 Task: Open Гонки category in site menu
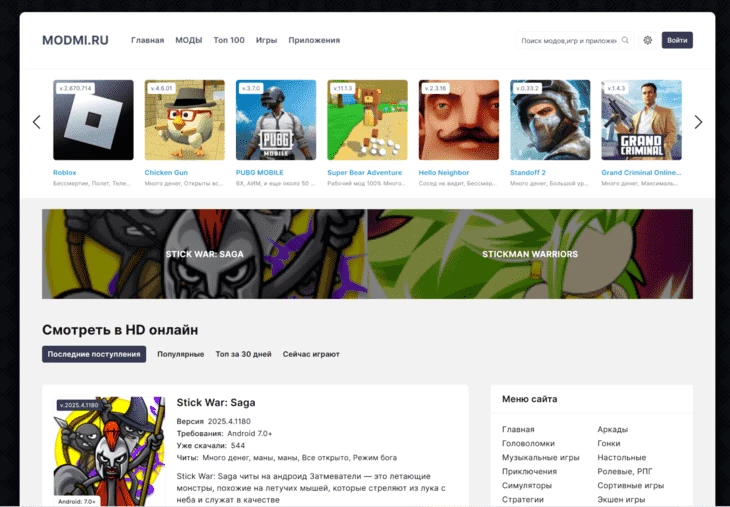[x=609, y=443]
